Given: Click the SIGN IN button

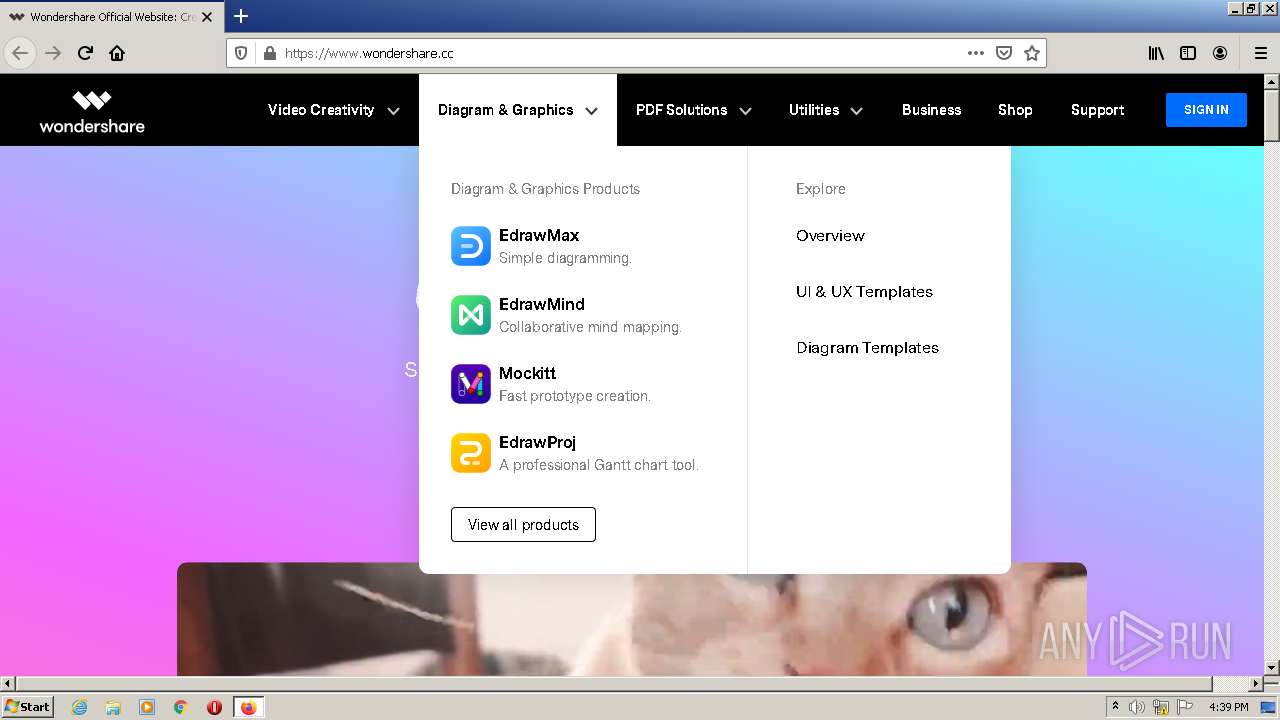Looking at the screenshot, I should point(1206,110).
